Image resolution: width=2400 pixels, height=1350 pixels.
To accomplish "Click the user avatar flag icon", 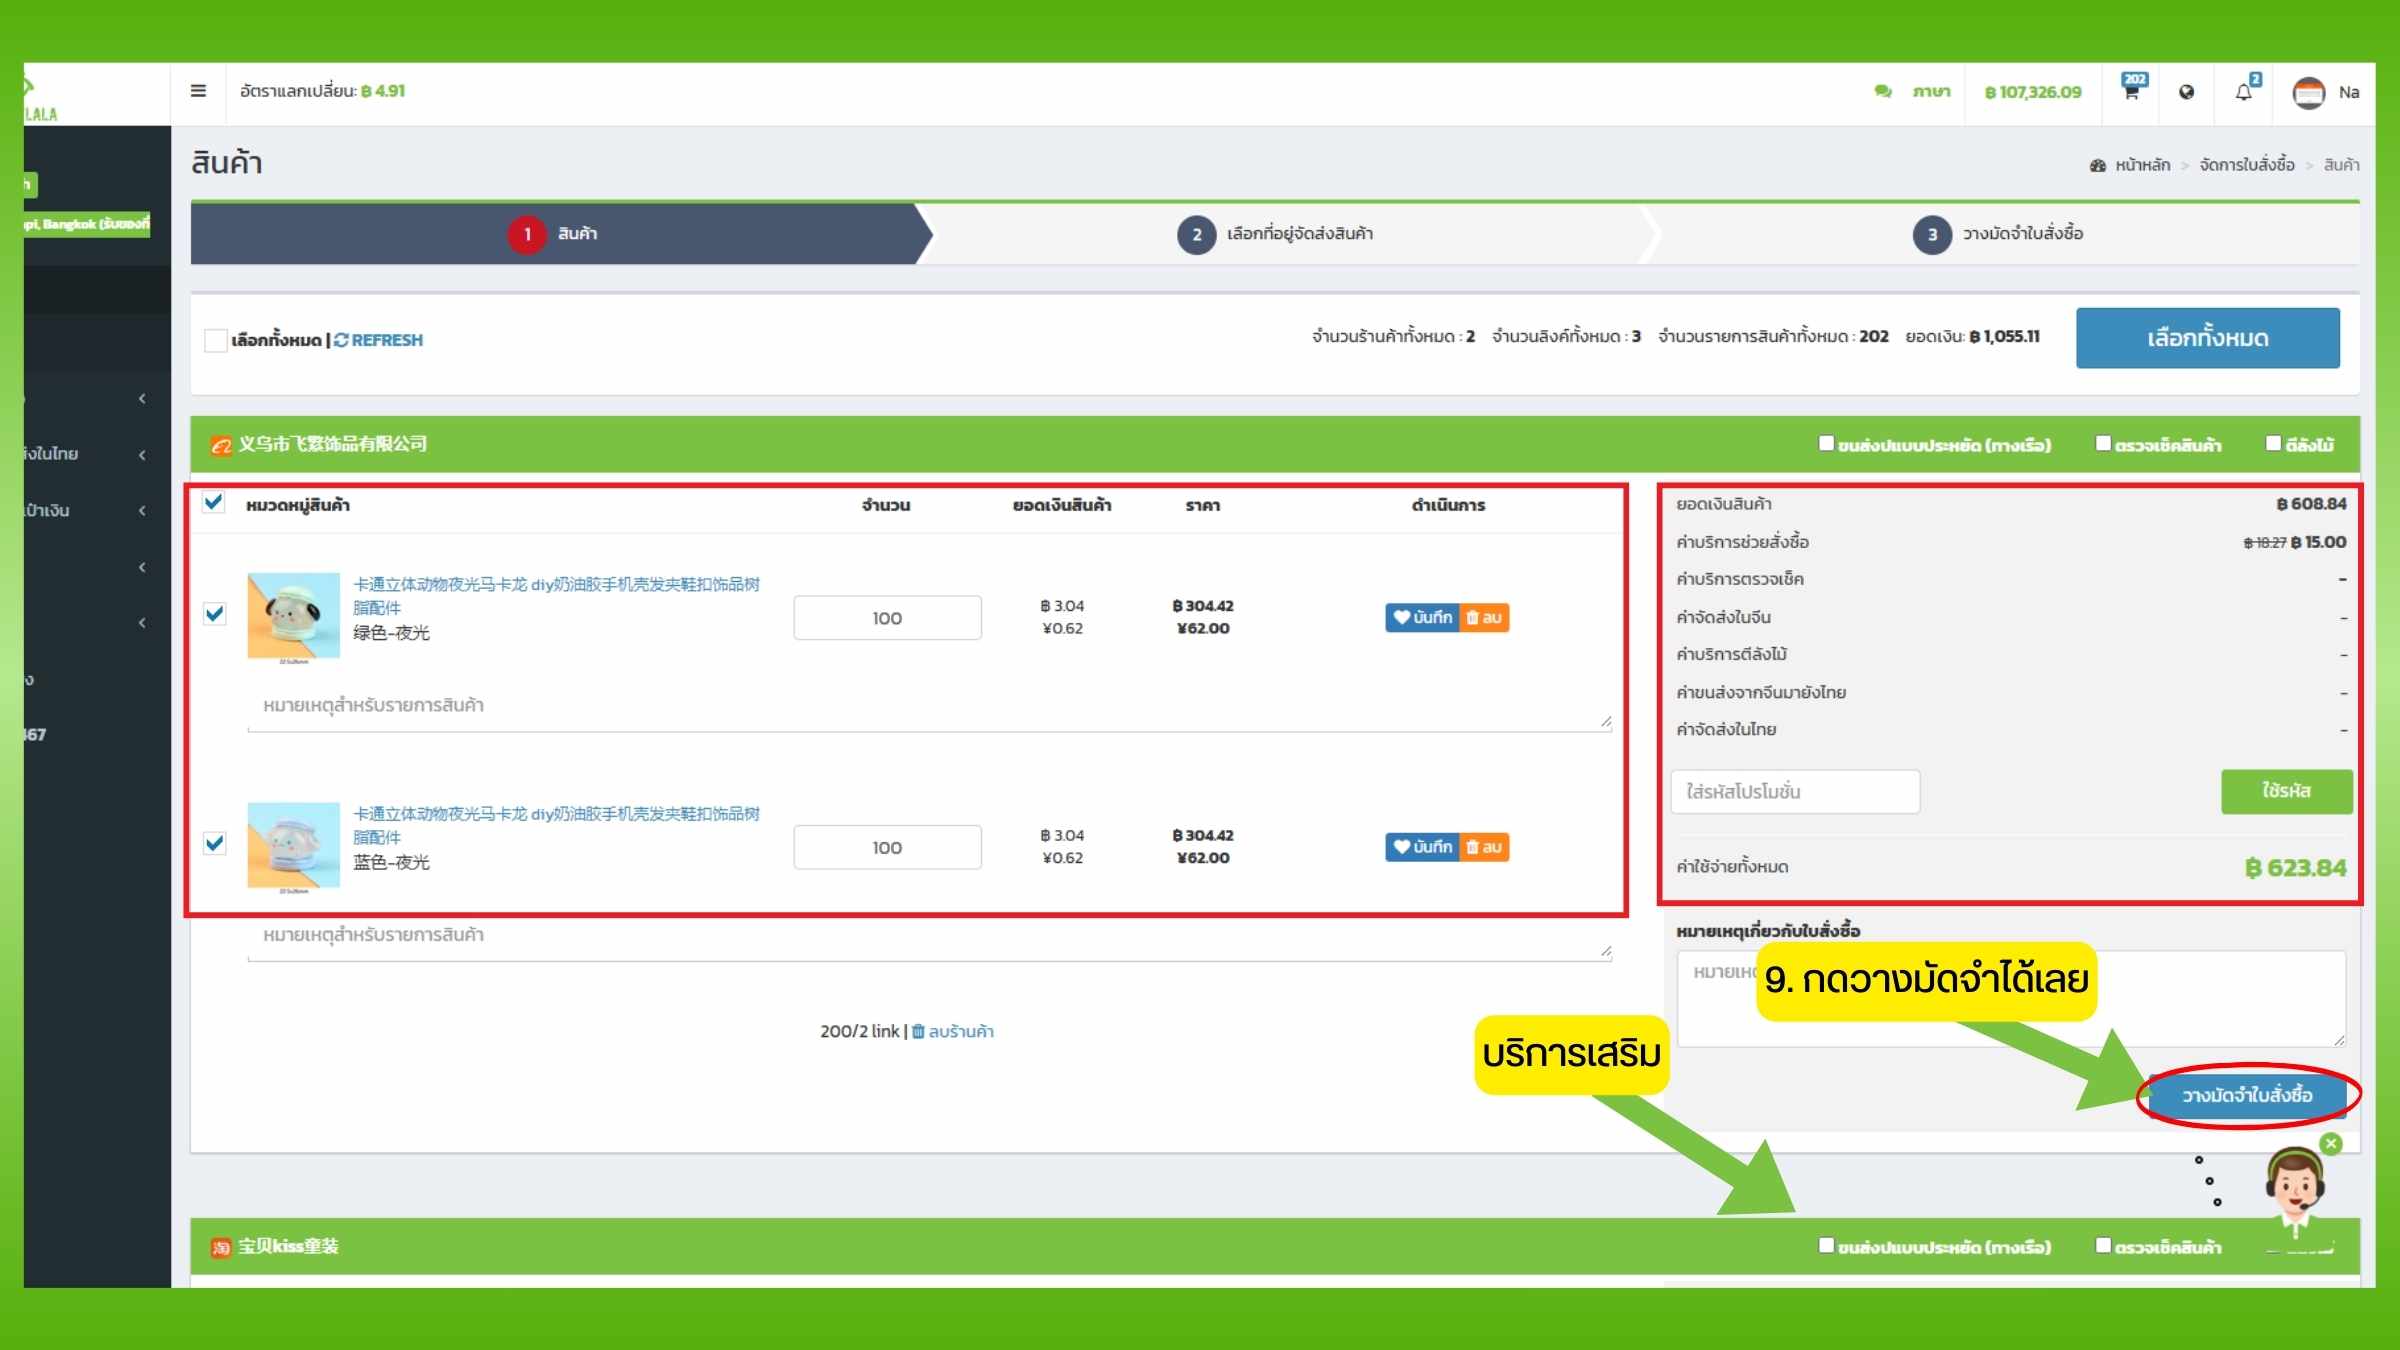I will [x=2309, y=93].
